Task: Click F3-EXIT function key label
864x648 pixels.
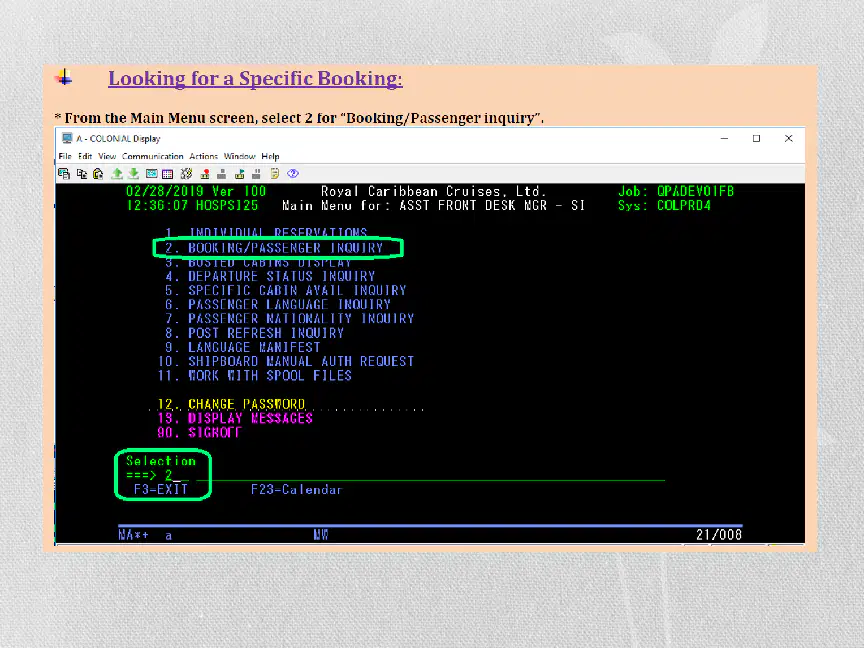Action: [x=161, y=489]
